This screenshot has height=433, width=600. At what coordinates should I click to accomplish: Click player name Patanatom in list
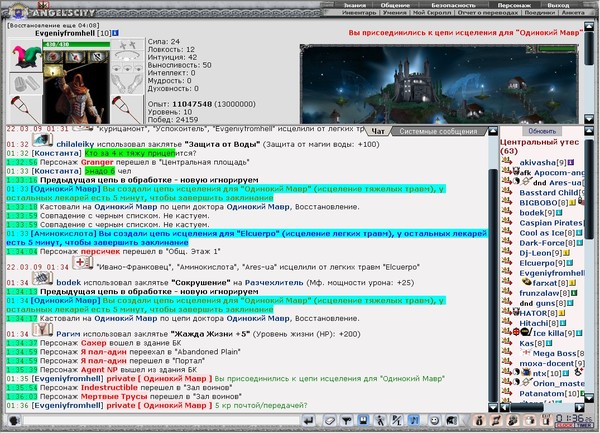click(542, 394)
